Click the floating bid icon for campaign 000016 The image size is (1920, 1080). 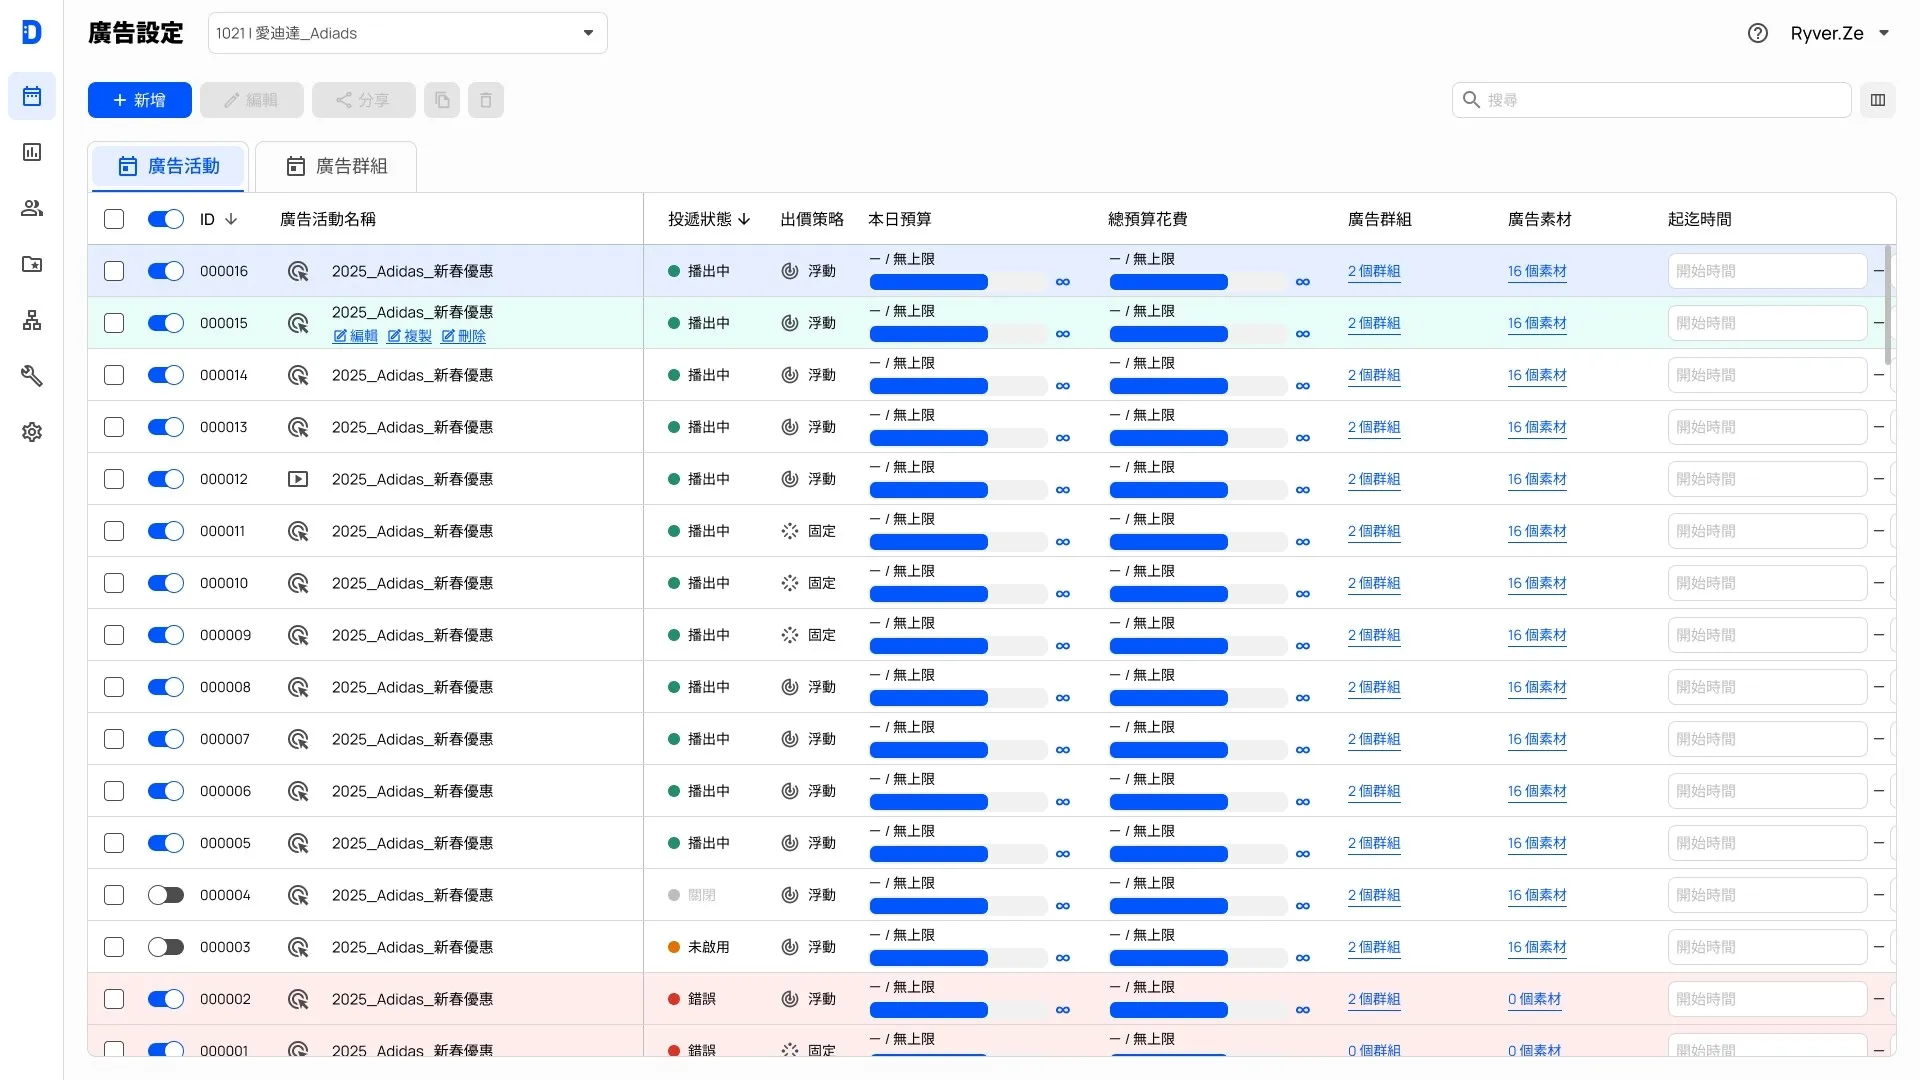[790, 271]
